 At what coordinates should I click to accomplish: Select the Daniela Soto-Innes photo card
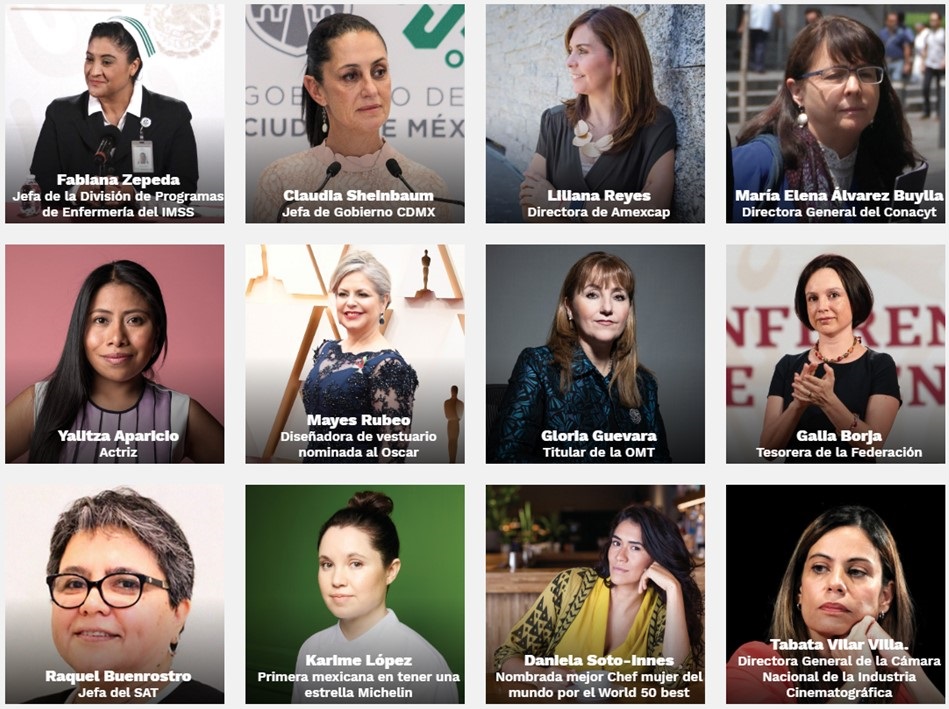[595, 594]
